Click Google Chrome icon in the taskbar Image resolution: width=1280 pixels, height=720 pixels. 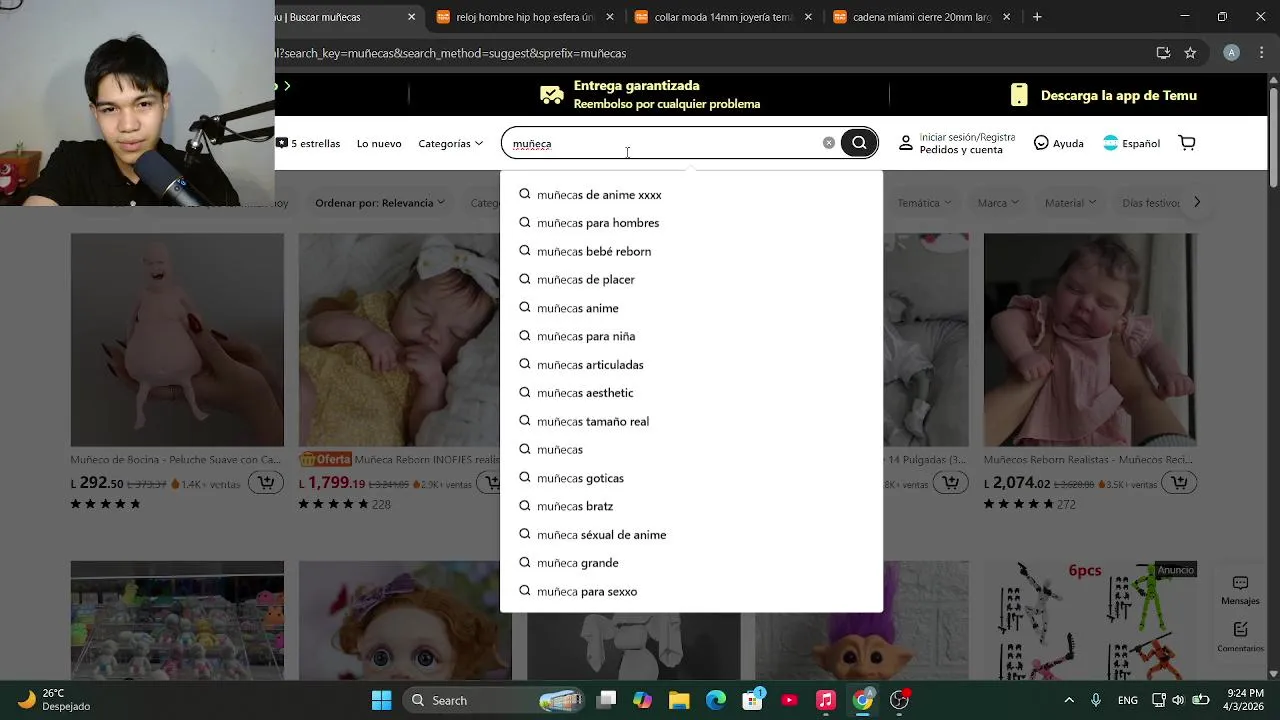coord(862,700)
